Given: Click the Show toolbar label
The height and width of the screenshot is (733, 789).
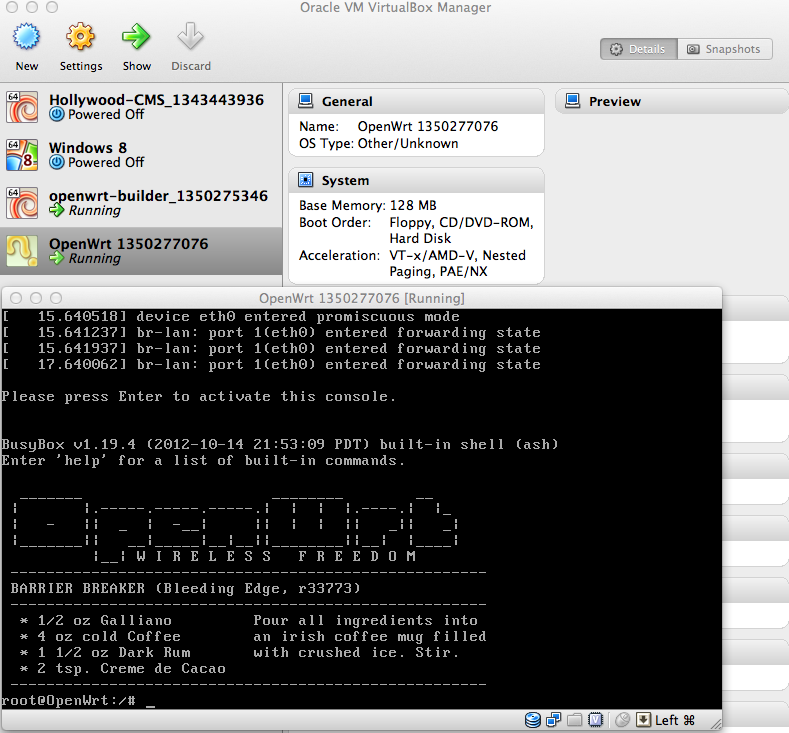Looking at the screenshot, I should (x=137, y=66).
